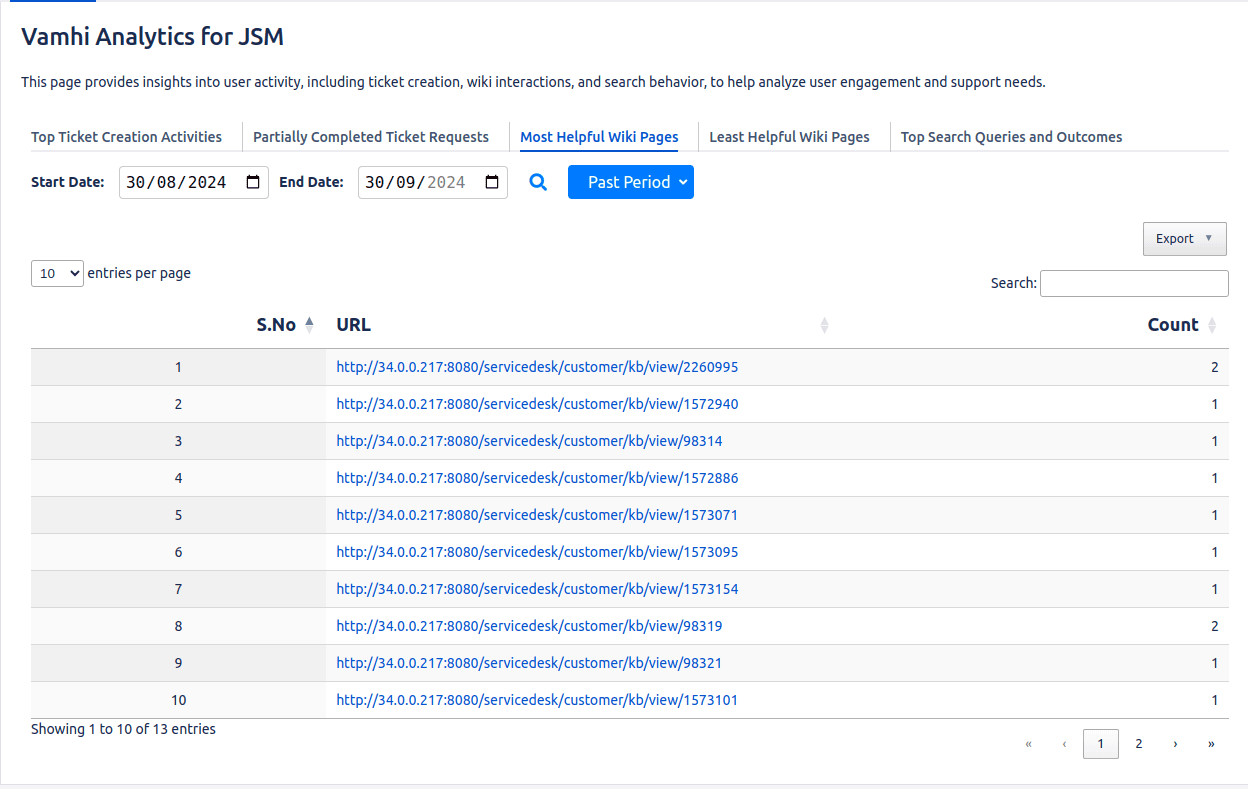The height and width of the screenshot is (789, 1248).
Task: Open the kb/view/2260995 wiki link
Action: [x=537, y=367]
